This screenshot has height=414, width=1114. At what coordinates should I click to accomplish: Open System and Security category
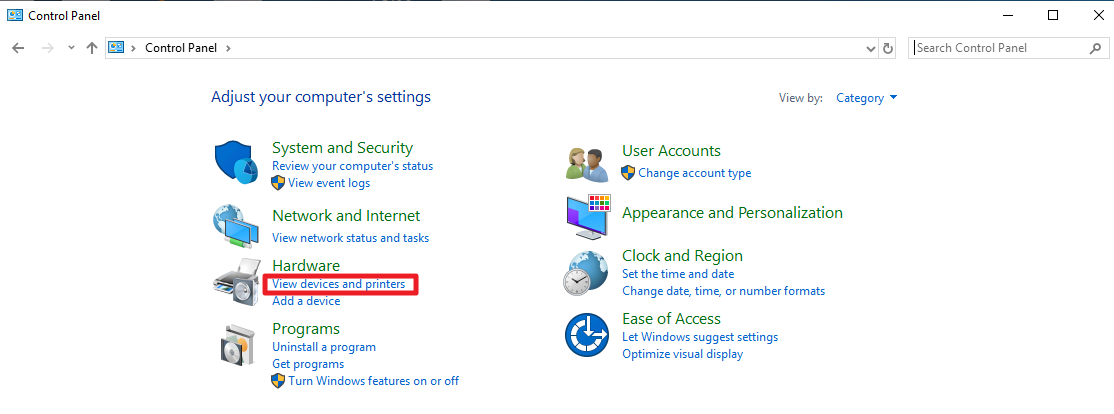[x=342, y=148]
